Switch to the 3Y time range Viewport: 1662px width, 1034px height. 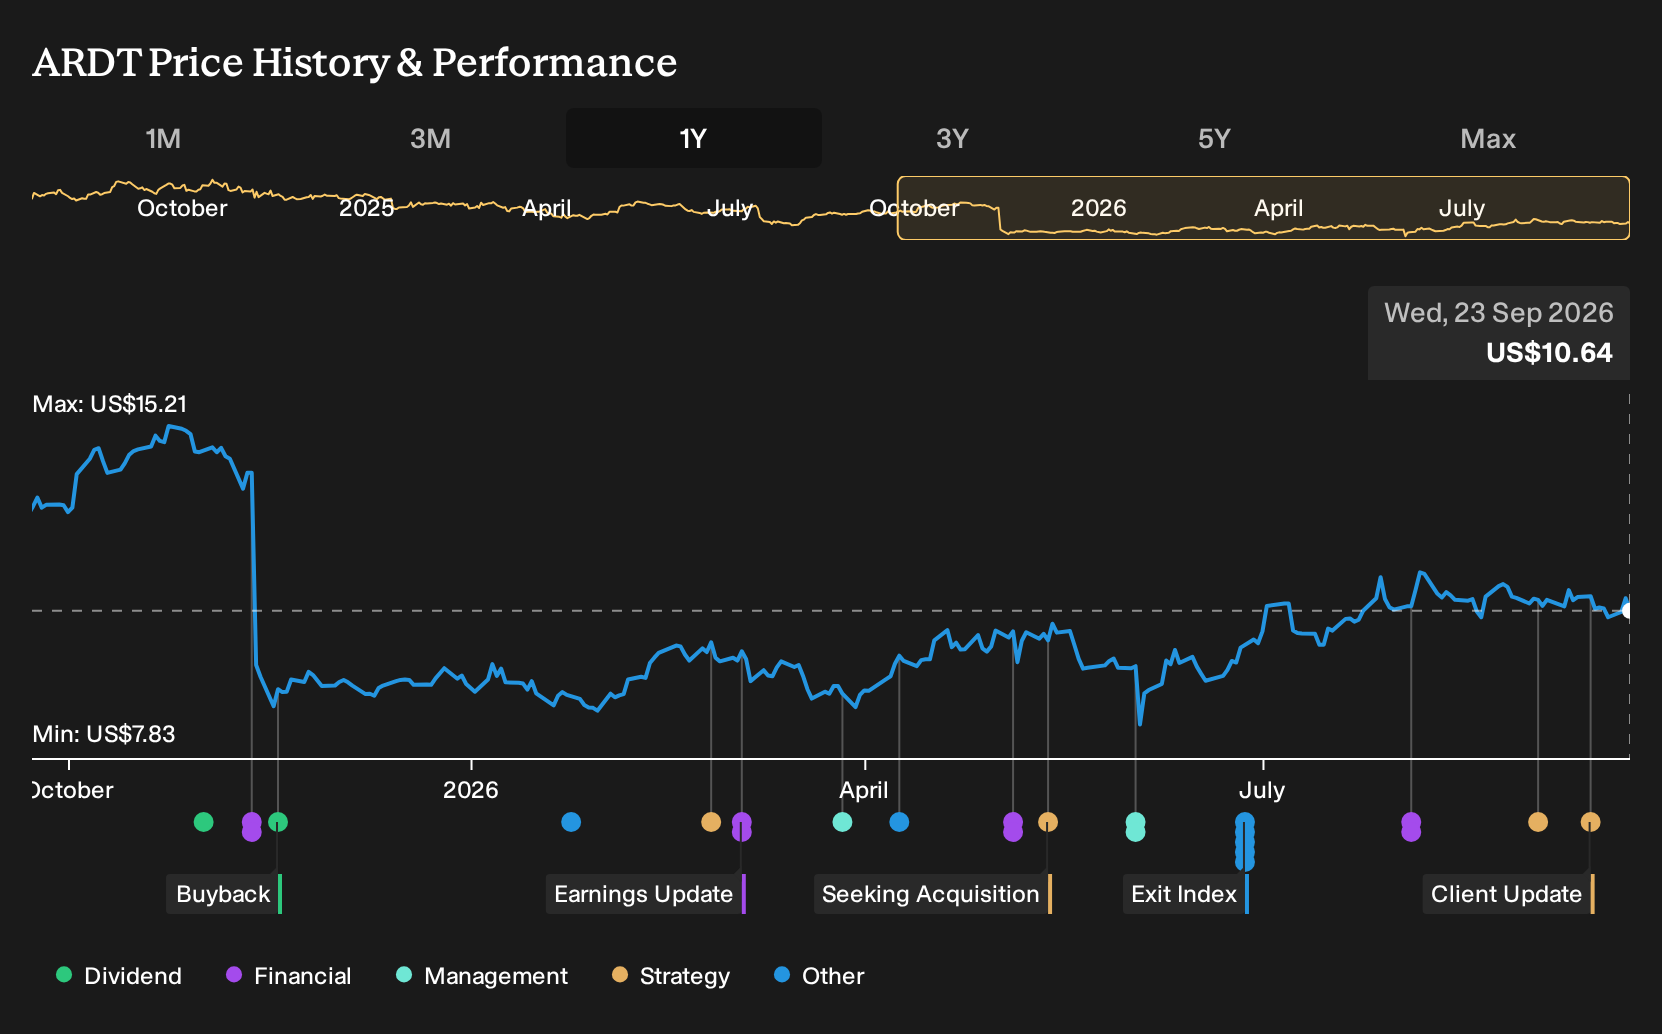[952, 138]
